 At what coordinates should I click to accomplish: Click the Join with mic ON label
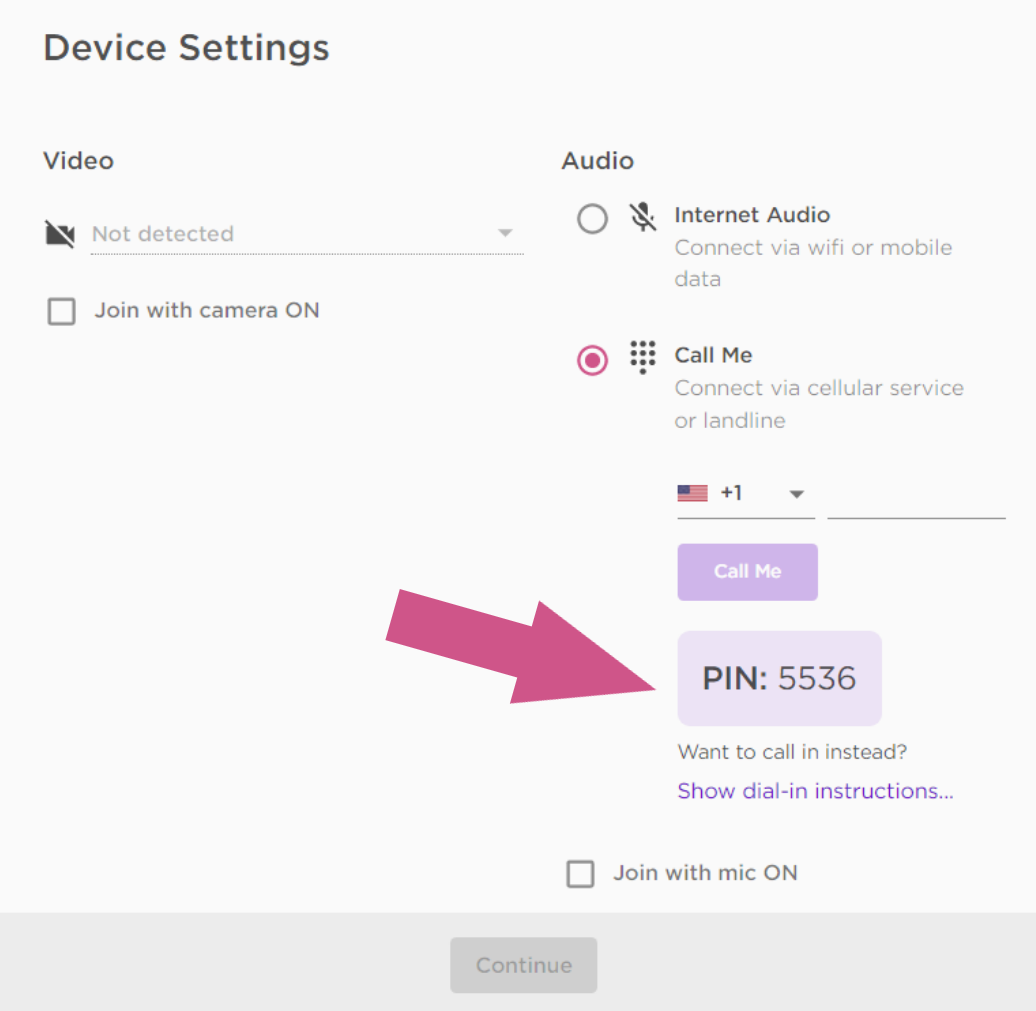pyautogui.click(x=705, y=873)
